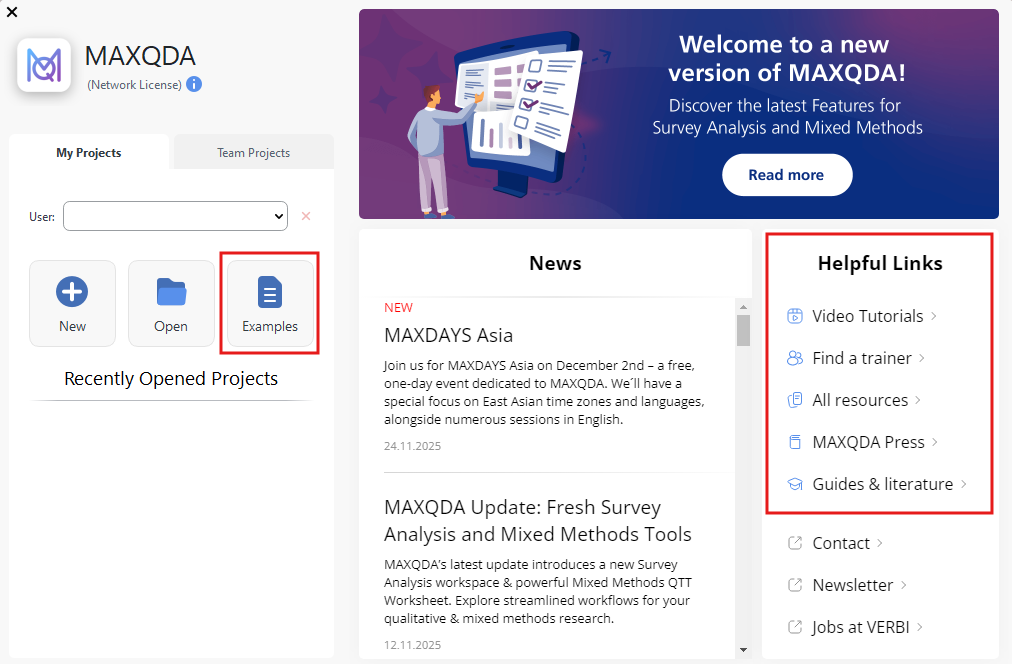Expand the Newsletter chevron
Viewport: 1012px width, 664px height.
[904, 585]
